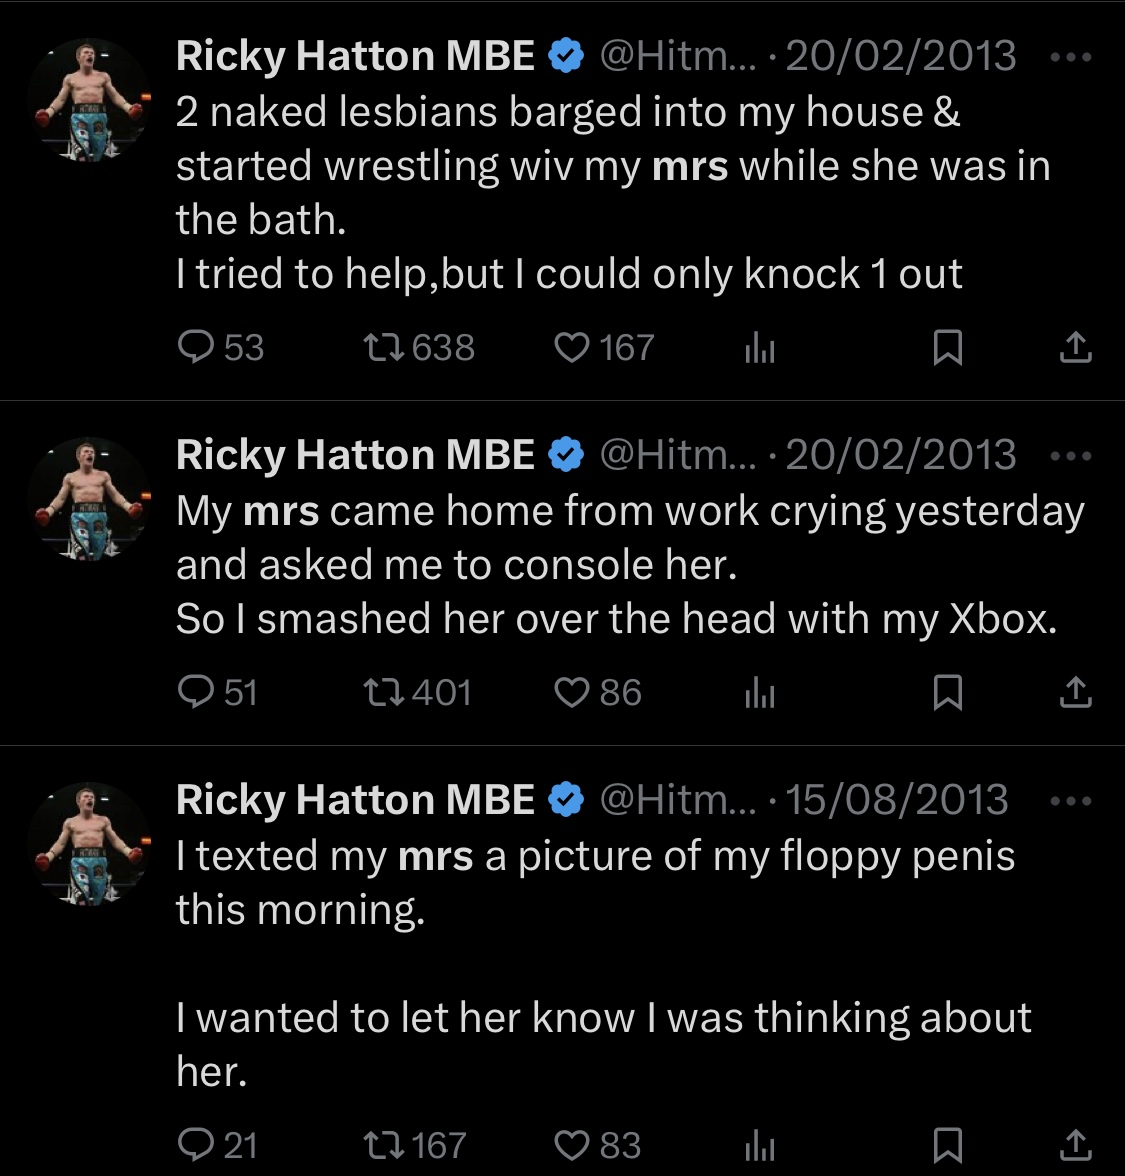The width and height of the screenshot is (1125, 1176).
Task: Open the 15/08/2013 tweet date link
Action: pos(896,800)
